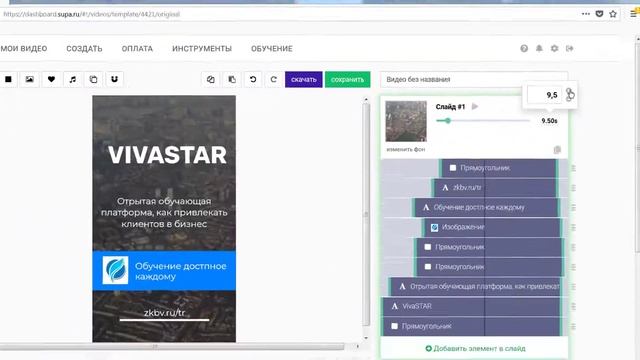Viewport: 640px width, 360px height.
Task: Click the logo image on canvas
Action: pos(115,270)
